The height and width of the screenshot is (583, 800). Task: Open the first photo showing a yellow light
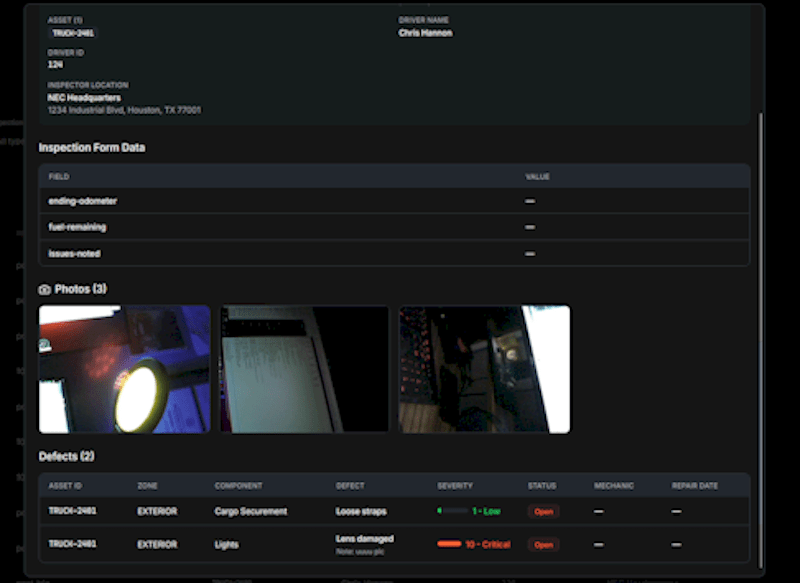click(124, 369)
